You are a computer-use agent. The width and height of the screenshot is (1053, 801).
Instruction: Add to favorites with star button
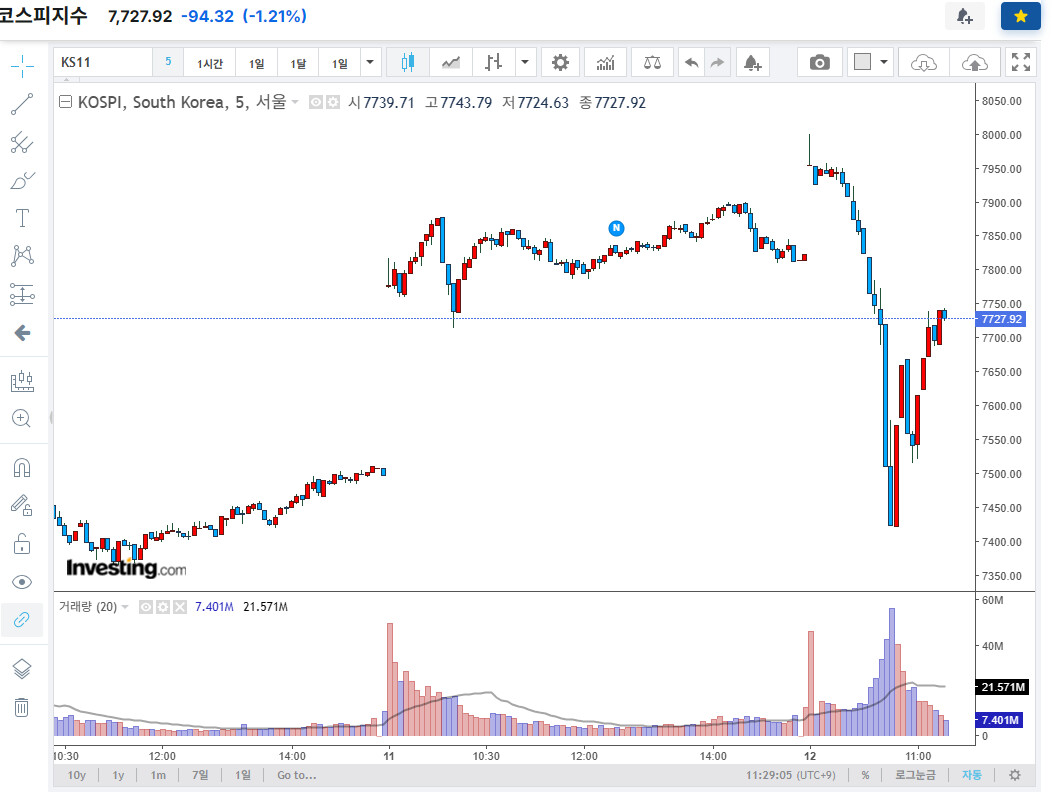pyautogui.click(x=1021, y=16)
